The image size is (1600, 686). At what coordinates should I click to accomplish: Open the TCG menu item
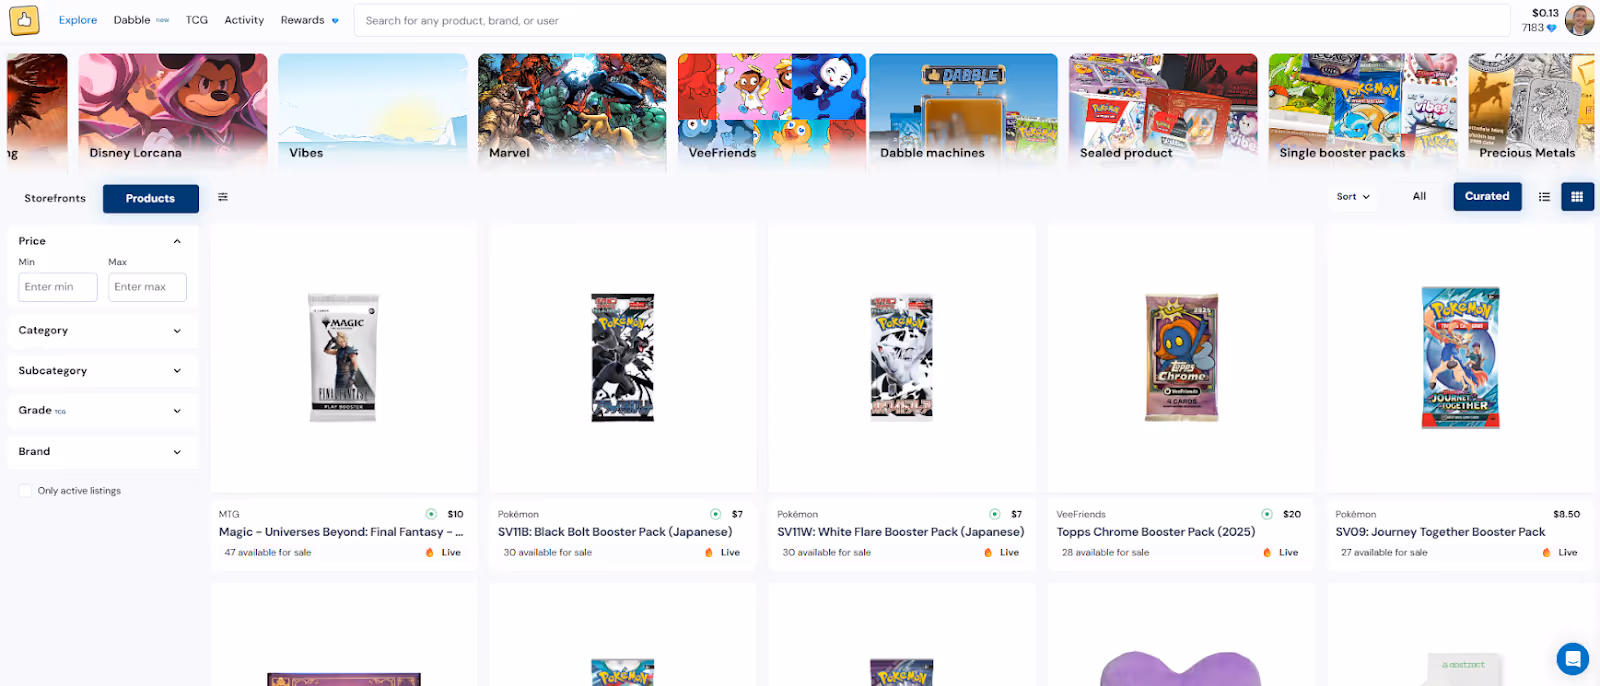(197, 20)
